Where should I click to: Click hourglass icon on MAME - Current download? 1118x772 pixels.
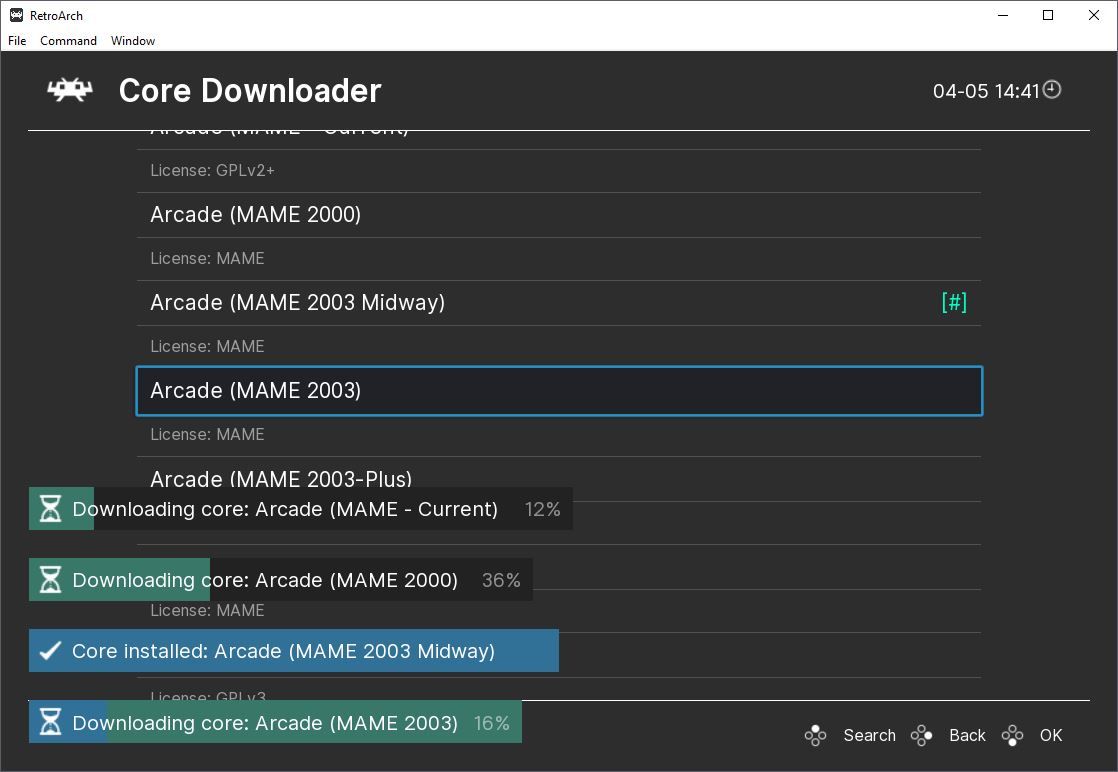50,509
